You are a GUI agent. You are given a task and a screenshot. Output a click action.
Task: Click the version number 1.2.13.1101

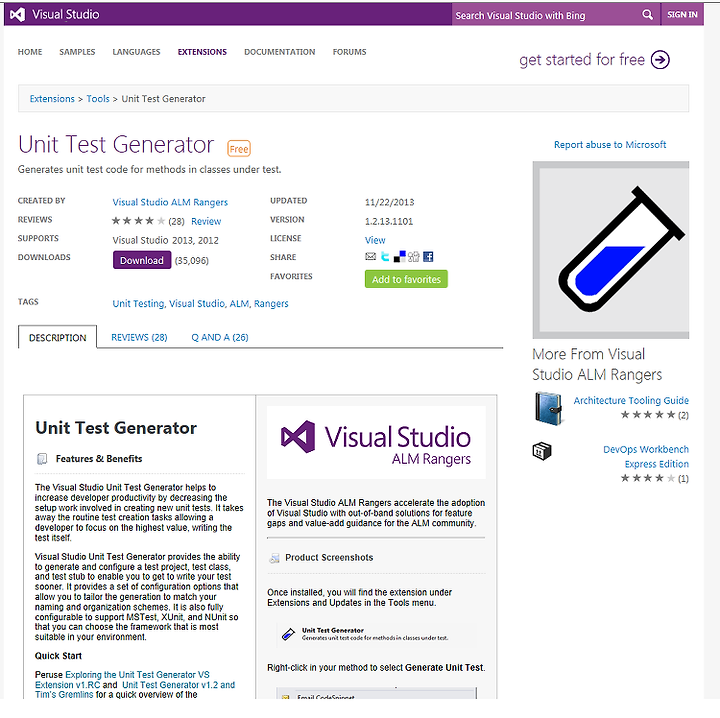pos(389,221)
